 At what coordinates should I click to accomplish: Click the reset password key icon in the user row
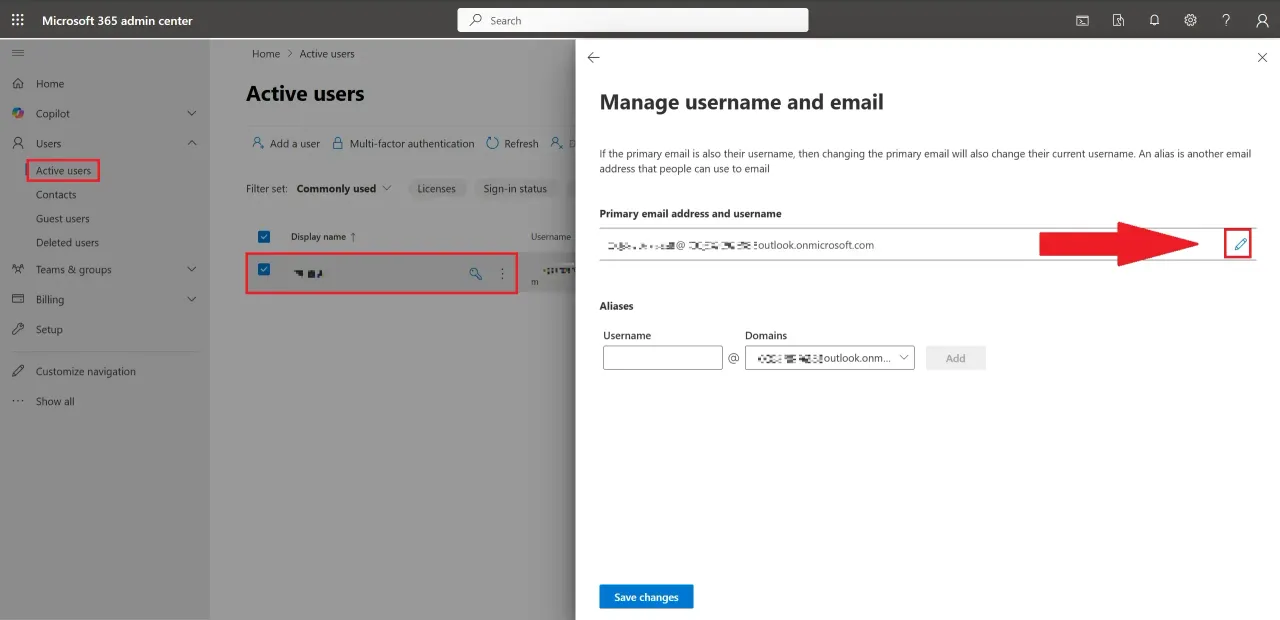[x=476, y=273]
